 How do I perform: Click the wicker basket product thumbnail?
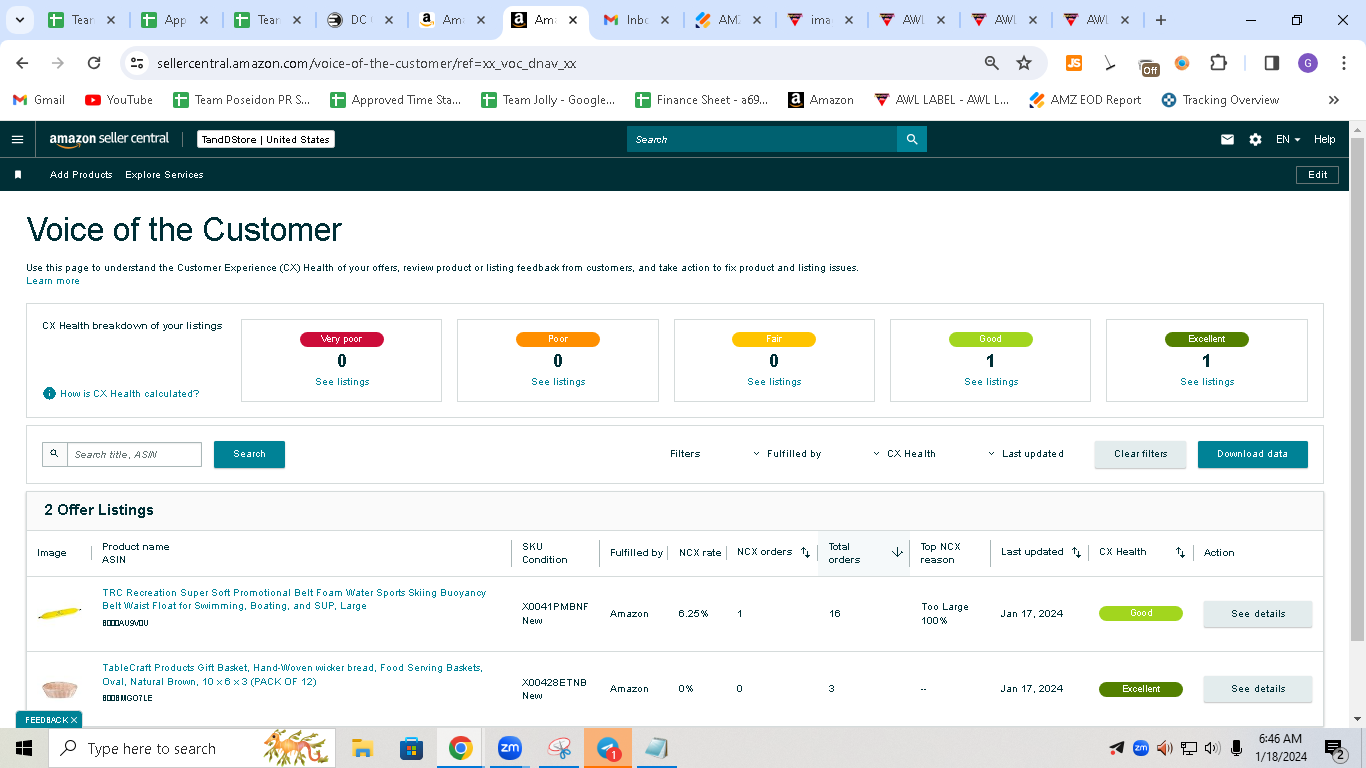[59, 688]
